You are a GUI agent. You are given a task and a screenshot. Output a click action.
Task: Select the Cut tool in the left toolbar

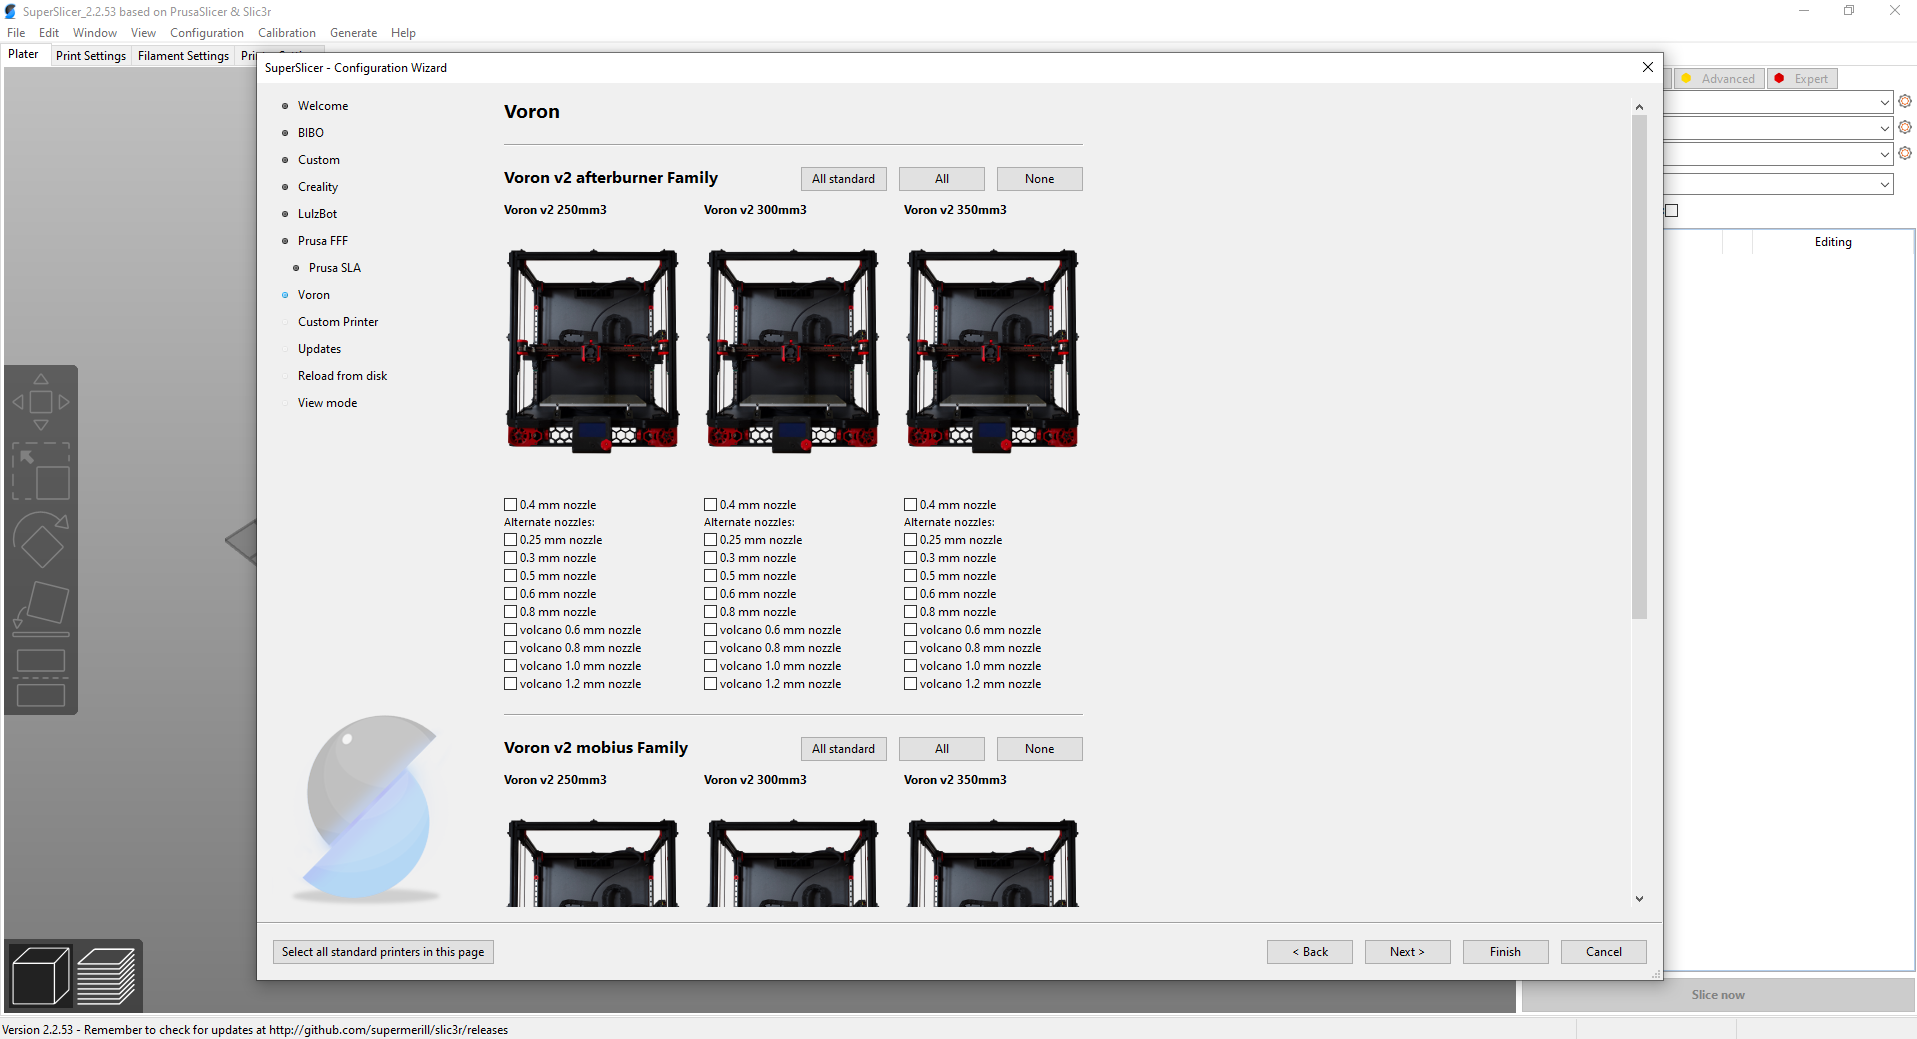tap(41, 678)
